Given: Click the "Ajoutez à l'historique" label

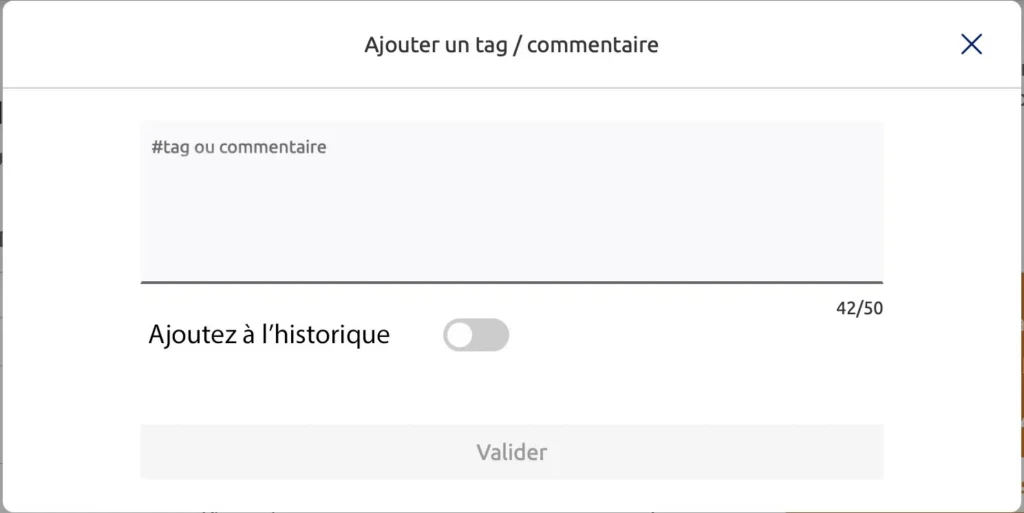Looking at the screenshot, I should (x=269, y=335).
